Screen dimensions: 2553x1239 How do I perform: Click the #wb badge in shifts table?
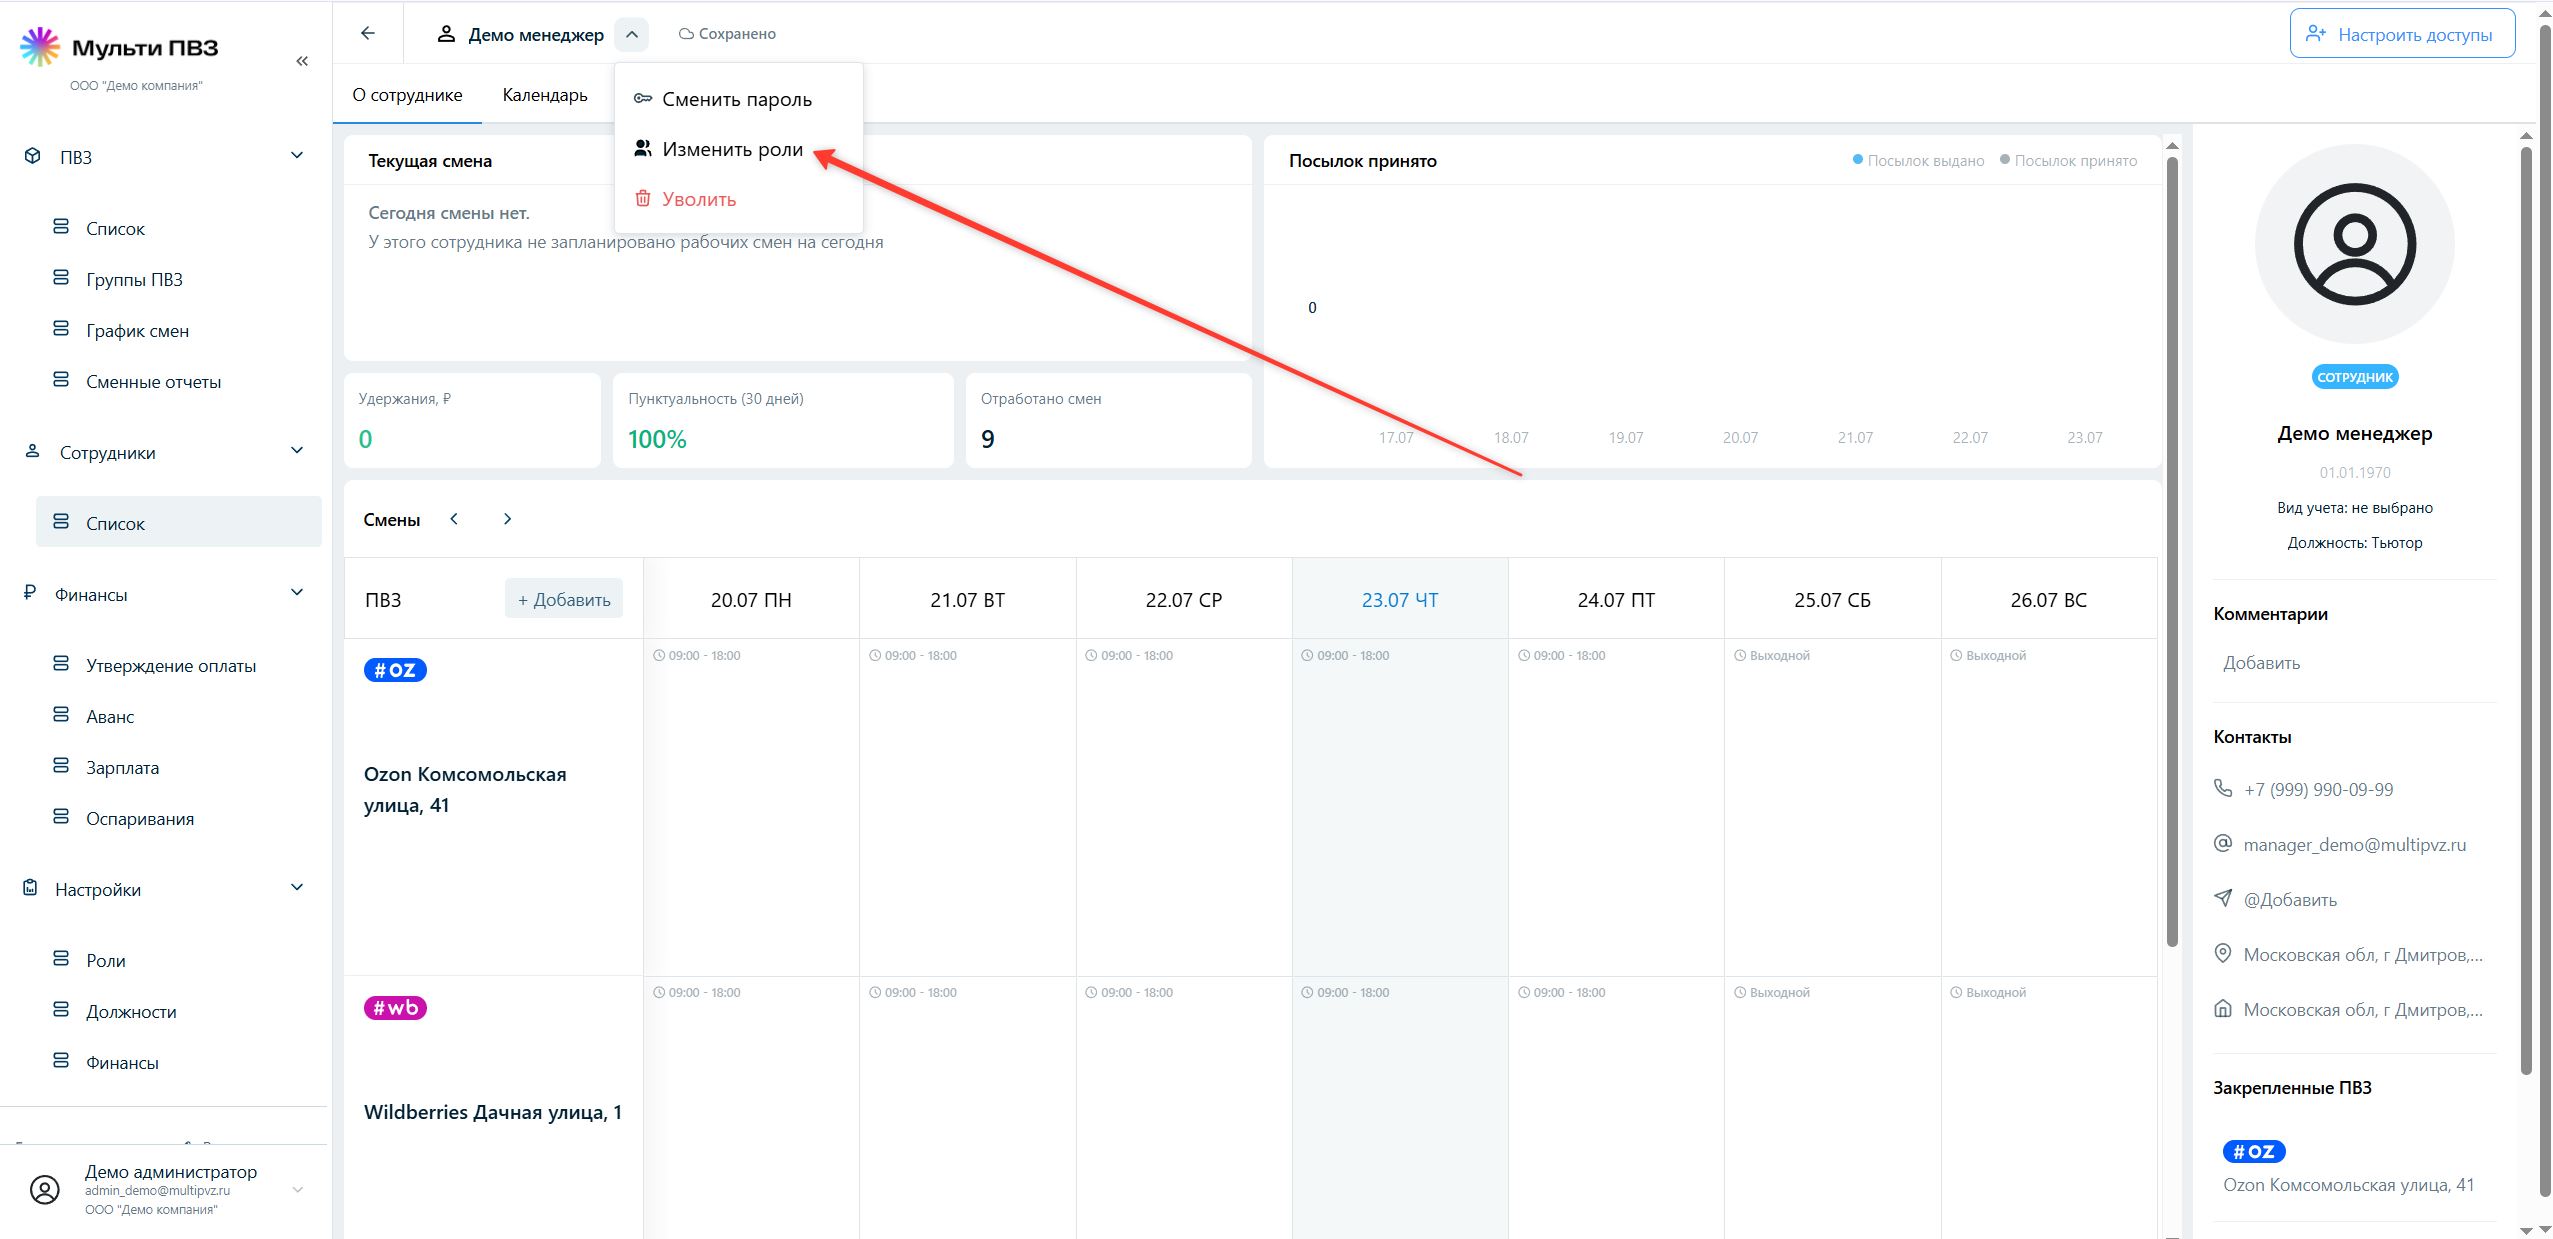pos(395,1008)
